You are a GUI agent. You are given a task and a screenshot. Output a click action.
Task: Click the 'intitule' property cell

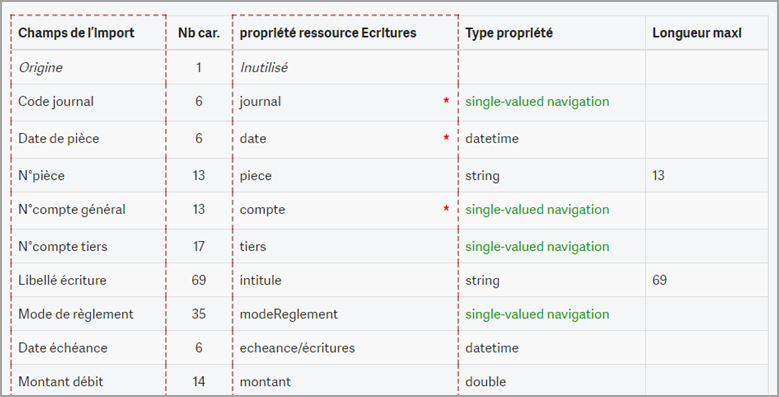260,280
